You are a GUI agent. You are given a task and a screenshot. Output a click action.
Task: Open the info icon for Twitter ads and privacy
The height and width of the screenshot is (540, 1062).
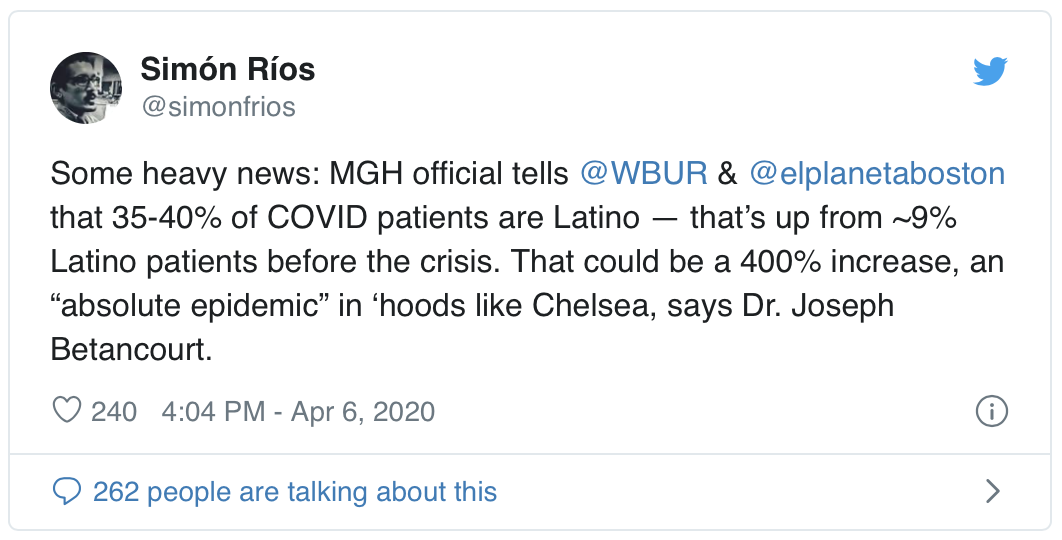[991, 411]
